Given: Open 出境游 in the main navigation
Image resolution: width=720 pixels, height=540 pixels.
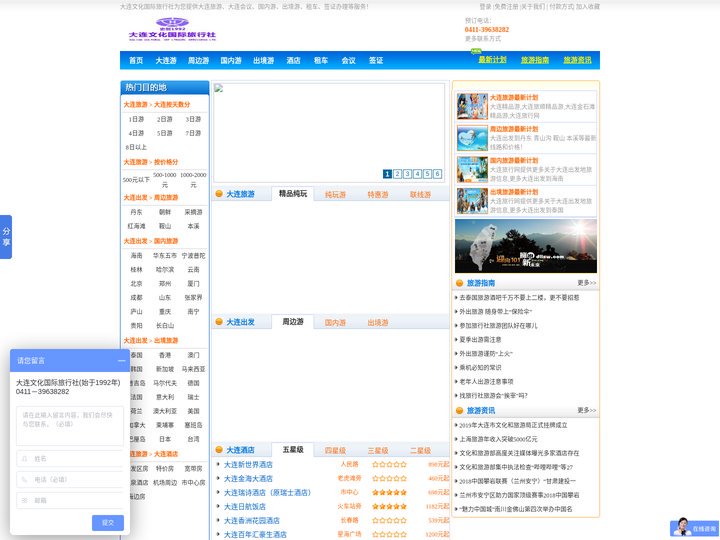Looking at the screenshot, I should [x=264, y=60].
